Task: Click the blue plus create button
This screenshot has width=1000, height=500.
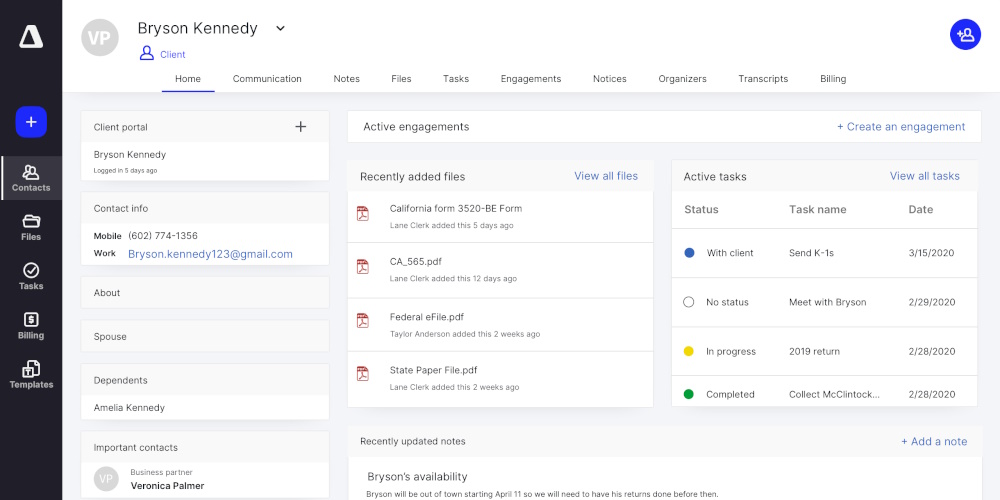Action: tap(31, 122)
